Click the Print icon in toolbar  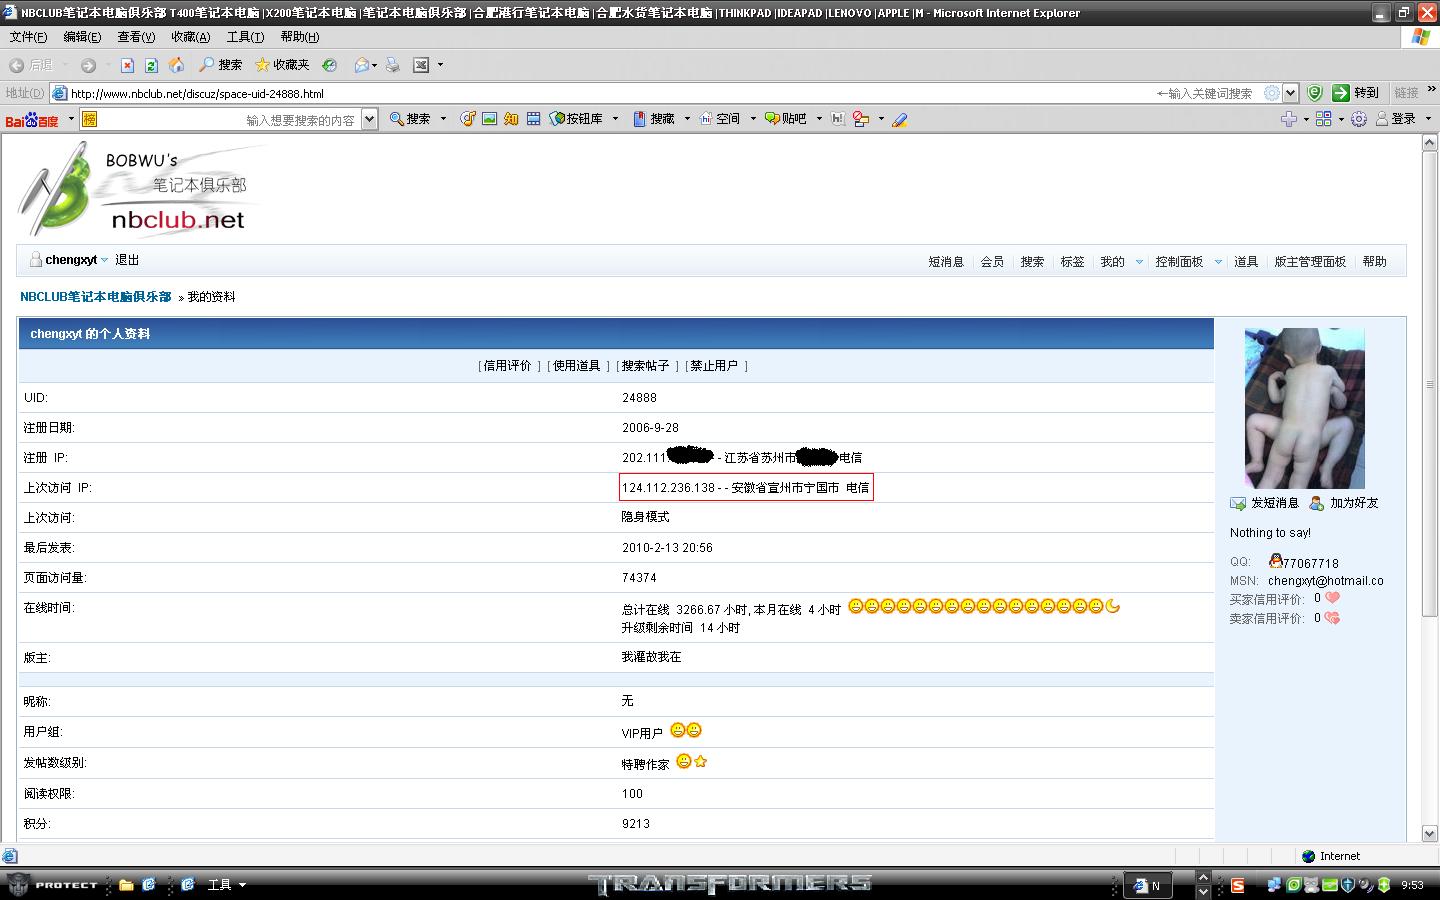pos(393,65)
